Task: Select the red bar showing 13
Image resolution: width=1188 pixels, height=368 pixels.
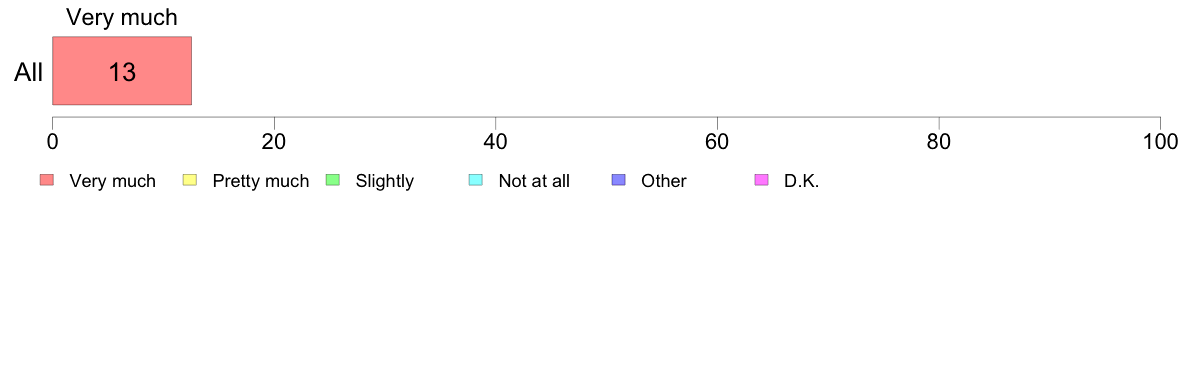Action: point(122,70)
